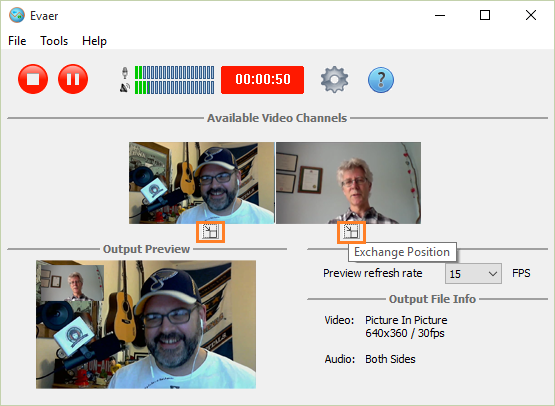
Task: Stop the recording with the red stop button
Action: click(x=33, y=79)
